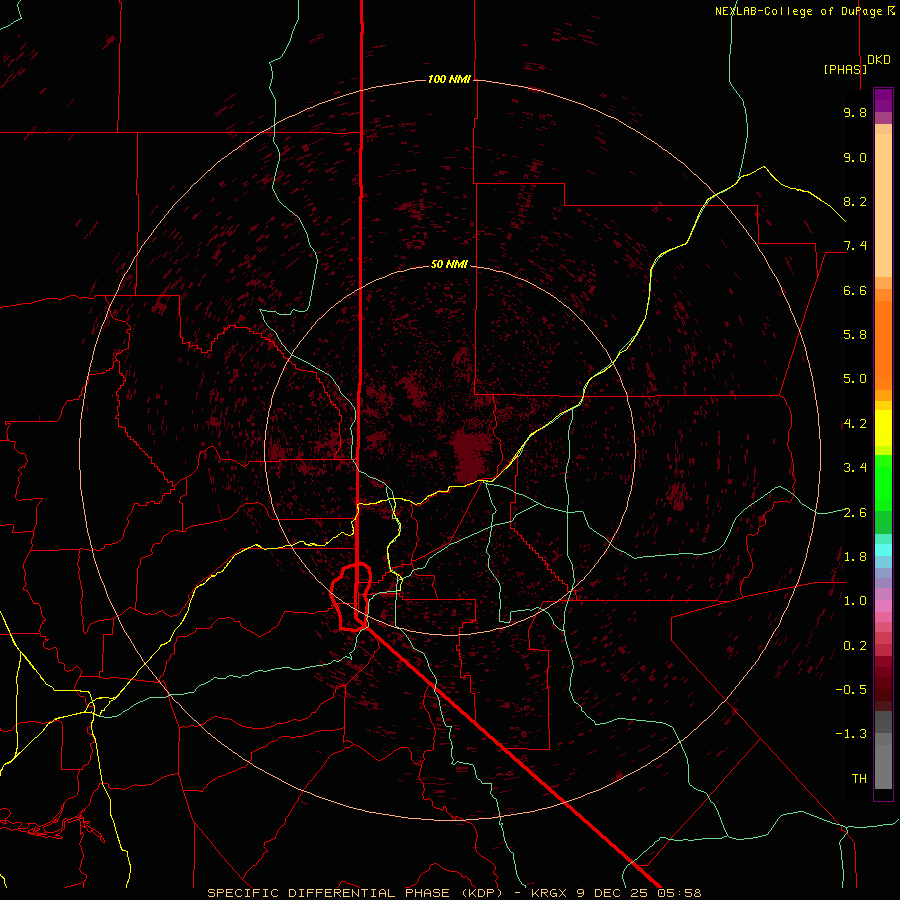
Task: Click the 1.8 value on color scale
Action: pyautogui.click(x=855, y=557)
